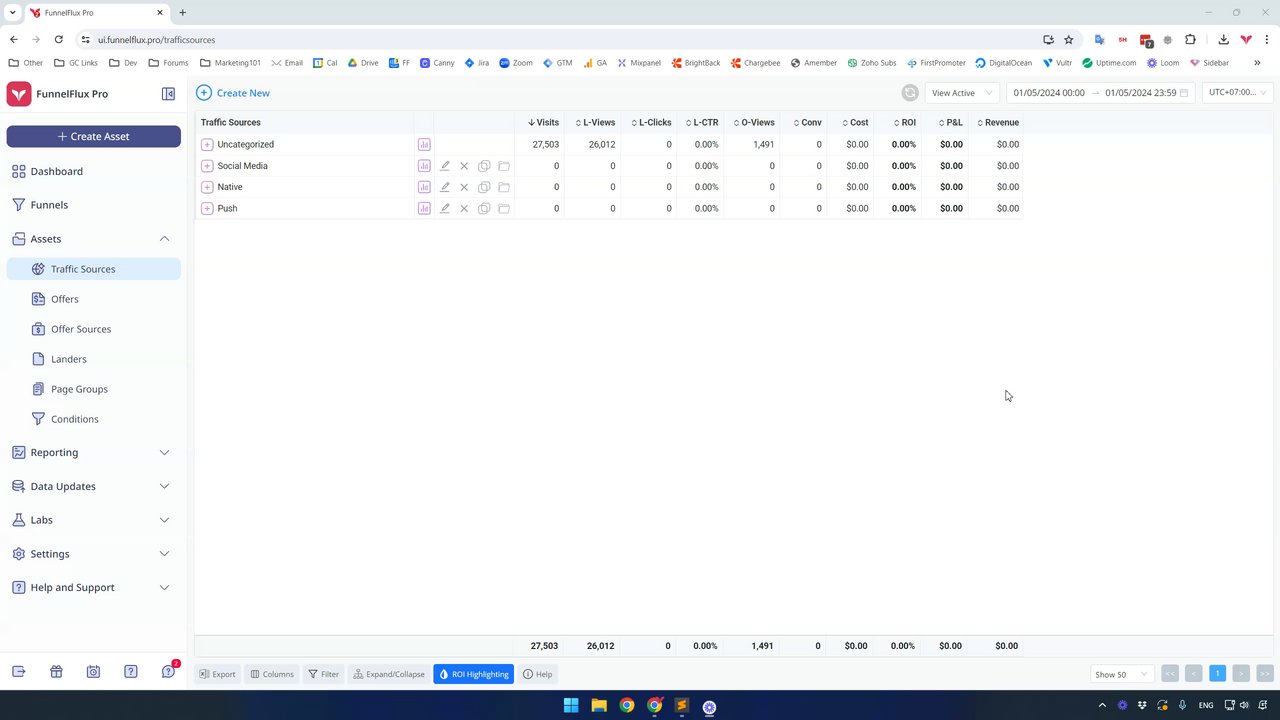This screenshot has width=1280, height=720.
Task: Open the Uncategorized row report chart icon
Action: point(424,144)
